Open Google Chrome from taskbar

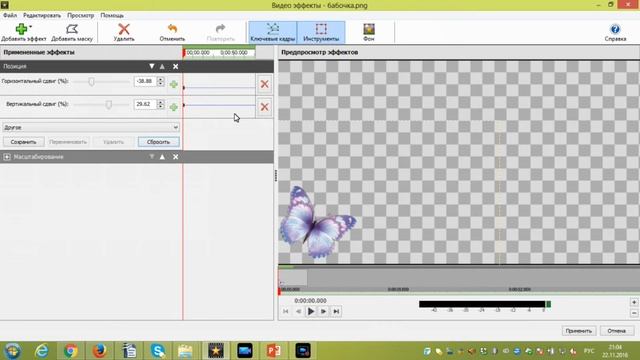click(x=71, y=351)
